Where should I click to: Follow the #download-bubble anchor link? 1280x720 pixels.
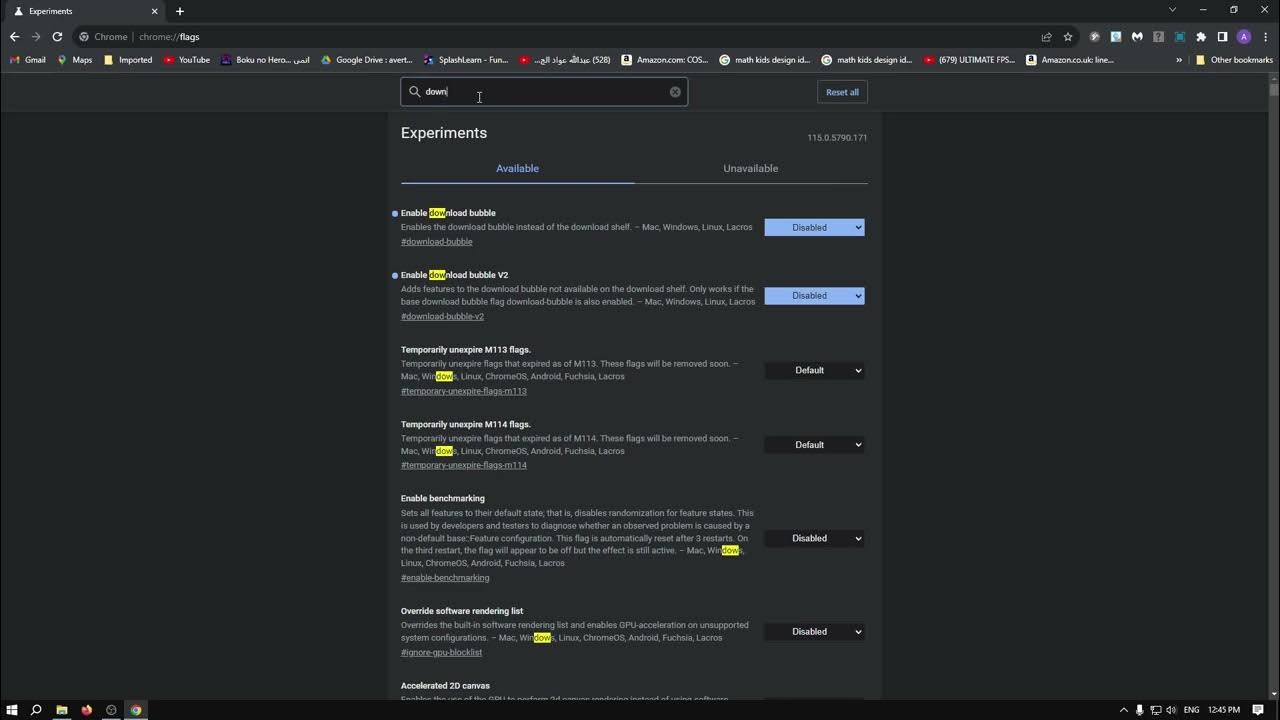(x=437, y=242)
